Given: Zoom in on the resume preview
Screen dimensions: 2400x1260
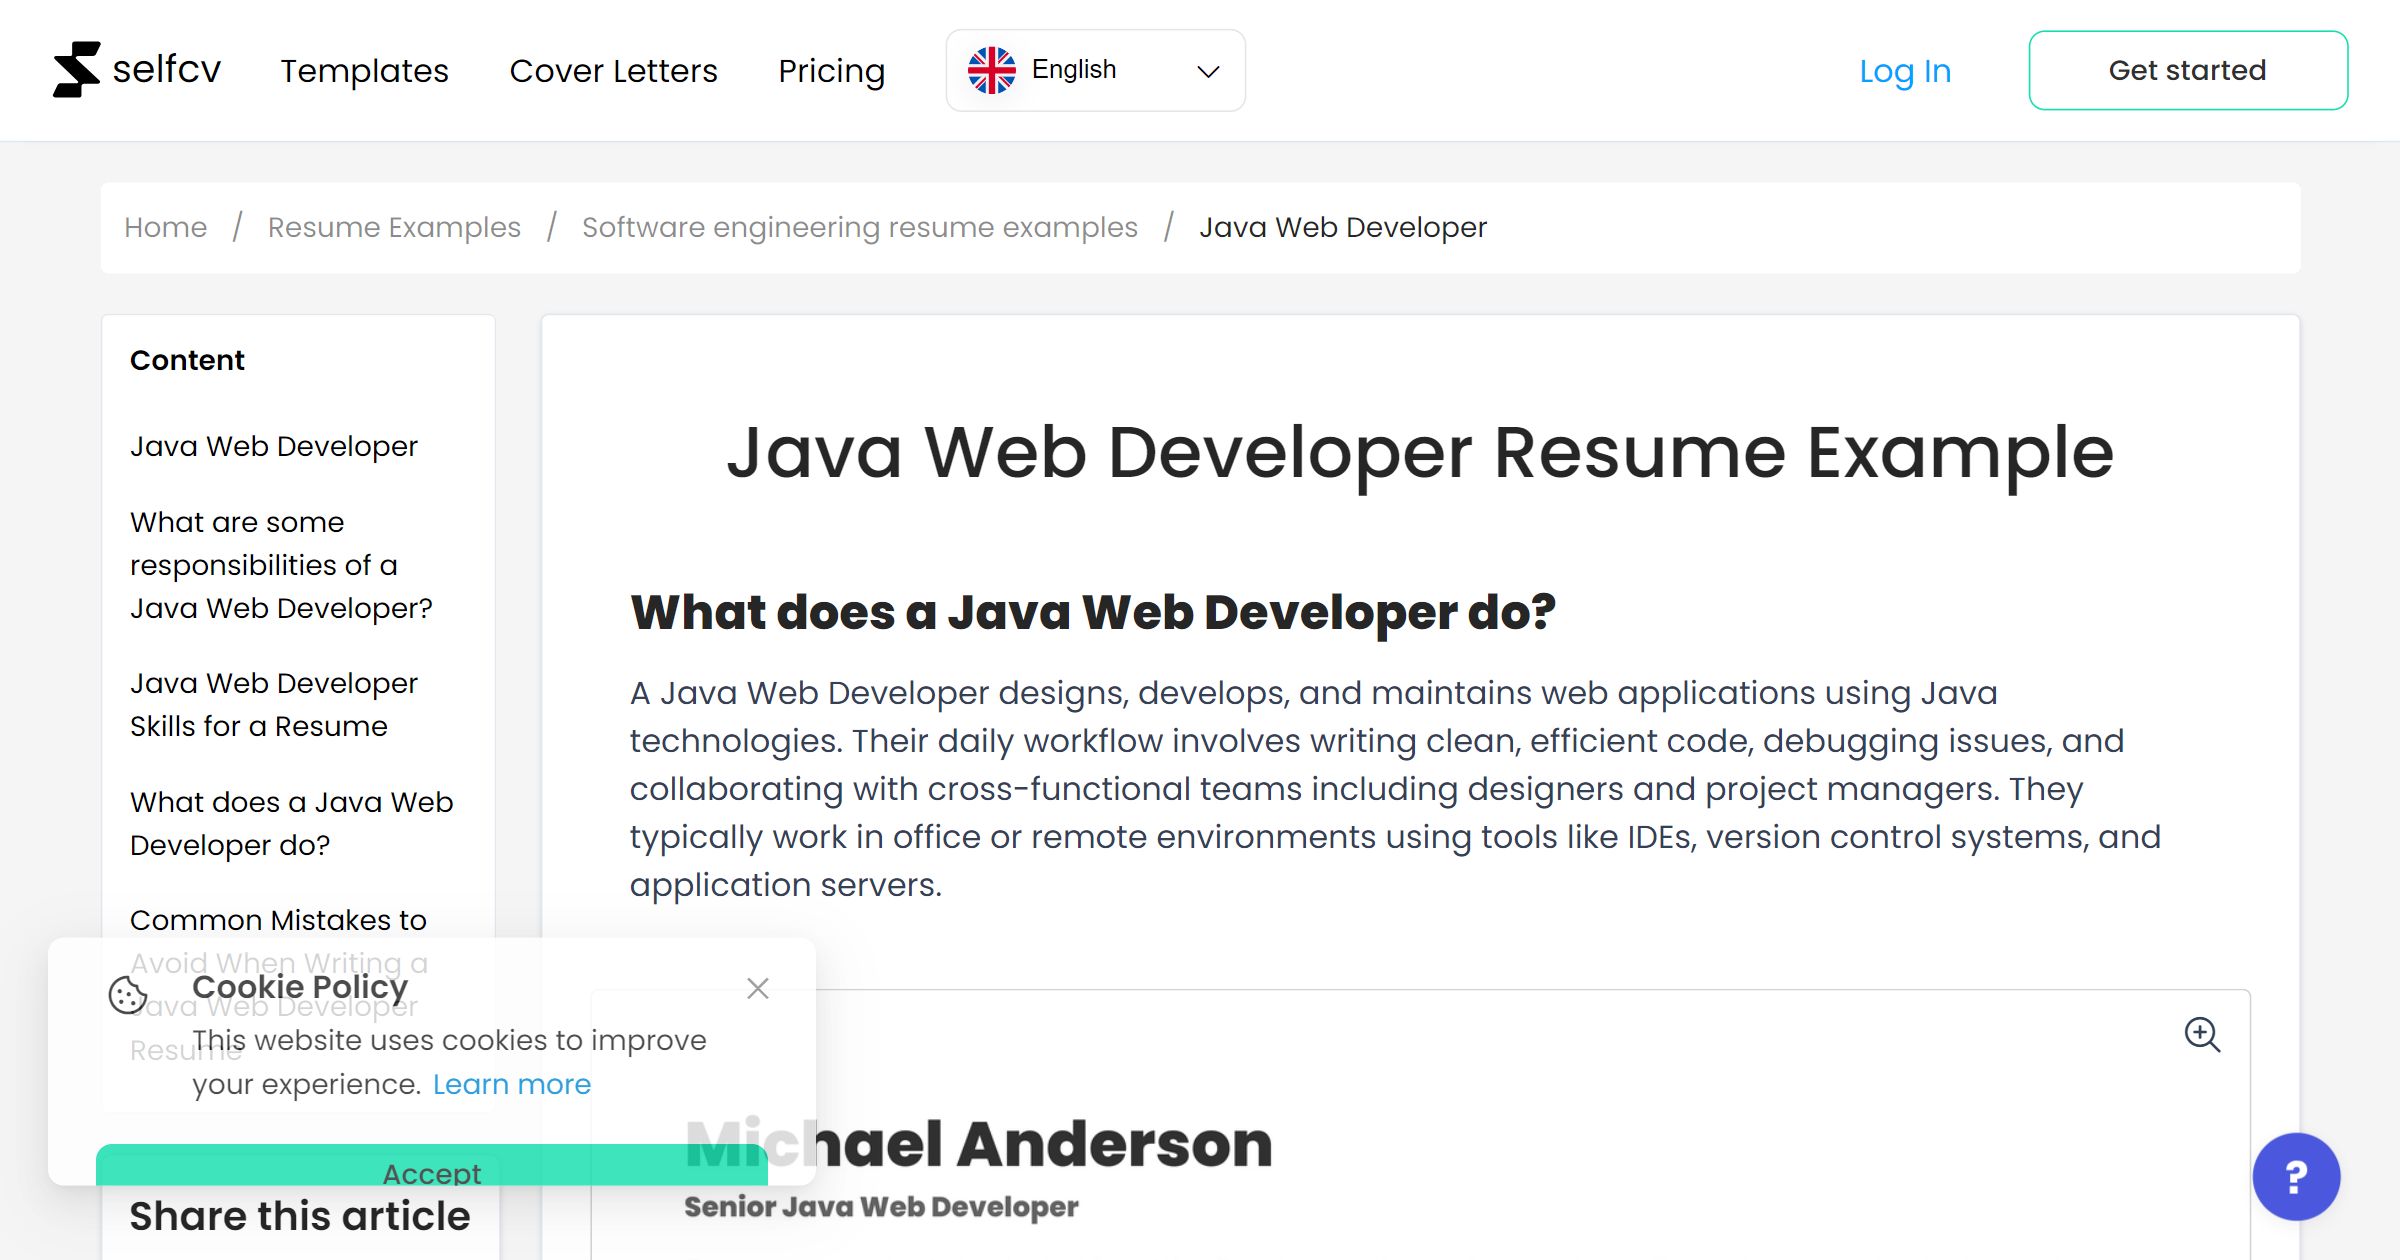Looking at the screenshot, I should click(x=2202, y=1034).
